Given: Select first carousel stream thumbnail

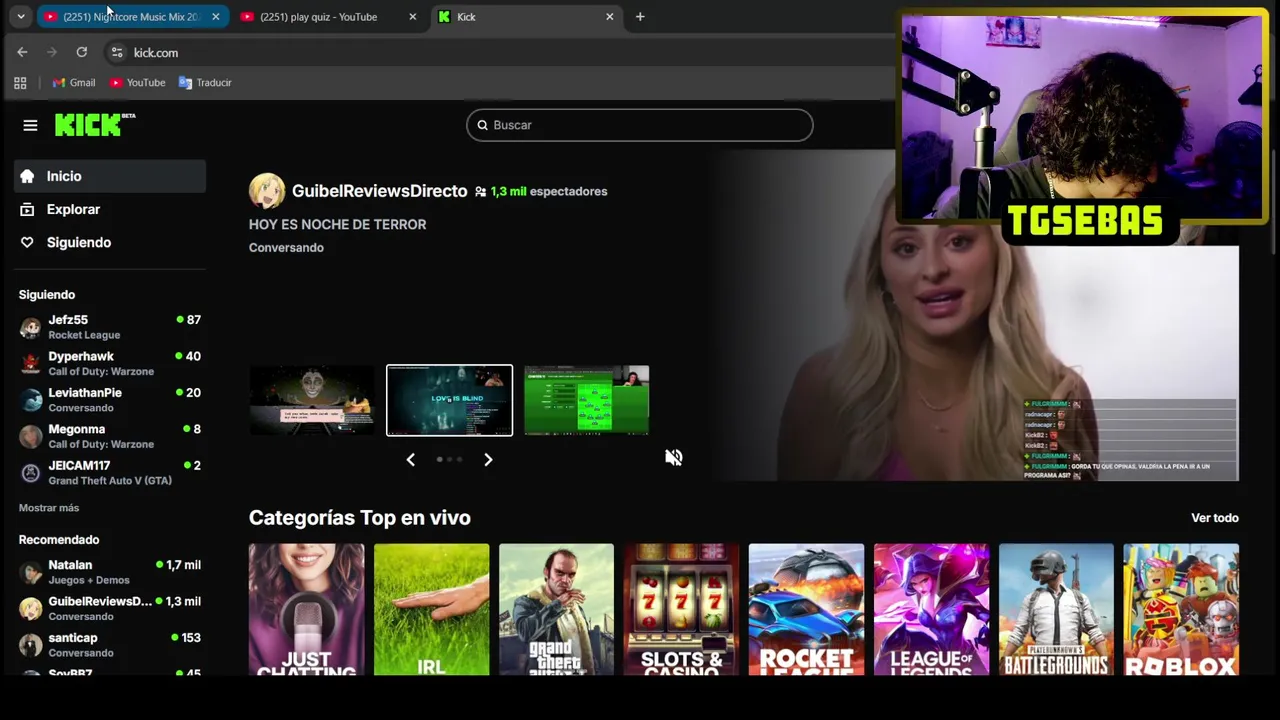Looking at the screenshot, I should [312, 400].
